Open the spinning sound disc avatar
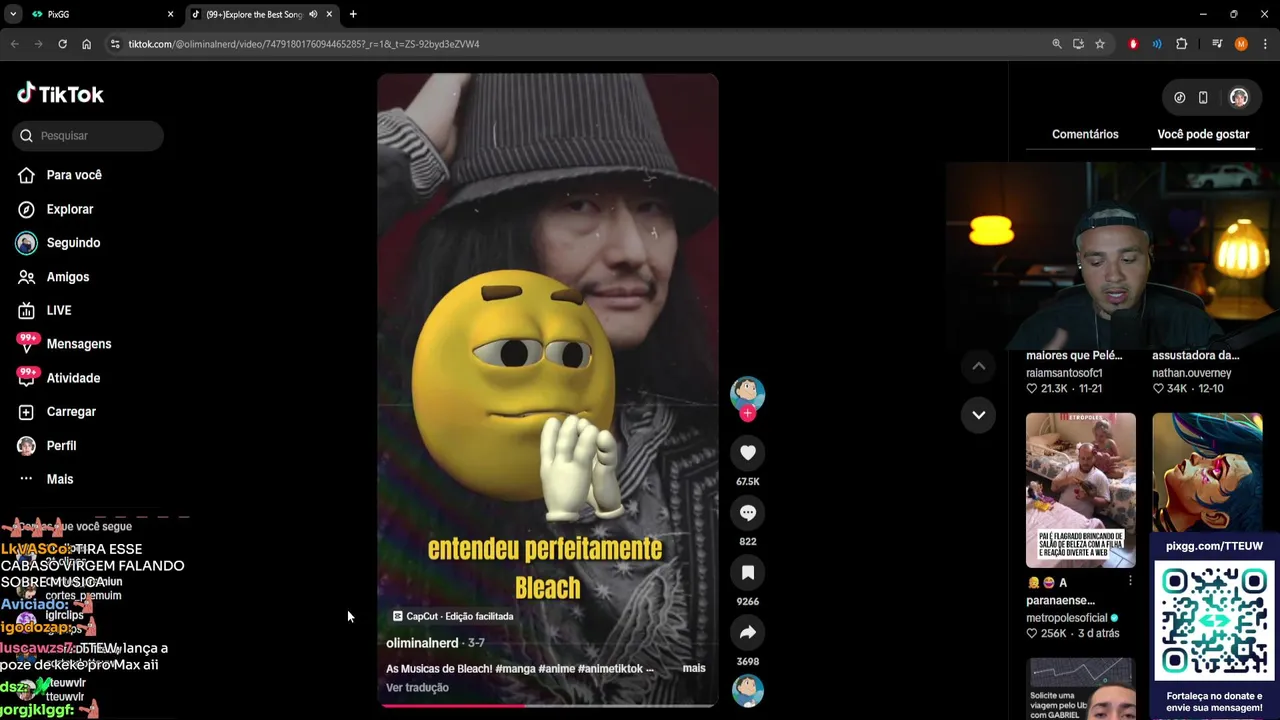Image resolution: width=1280 pixels, height=720 pixels. pos(747,690)
